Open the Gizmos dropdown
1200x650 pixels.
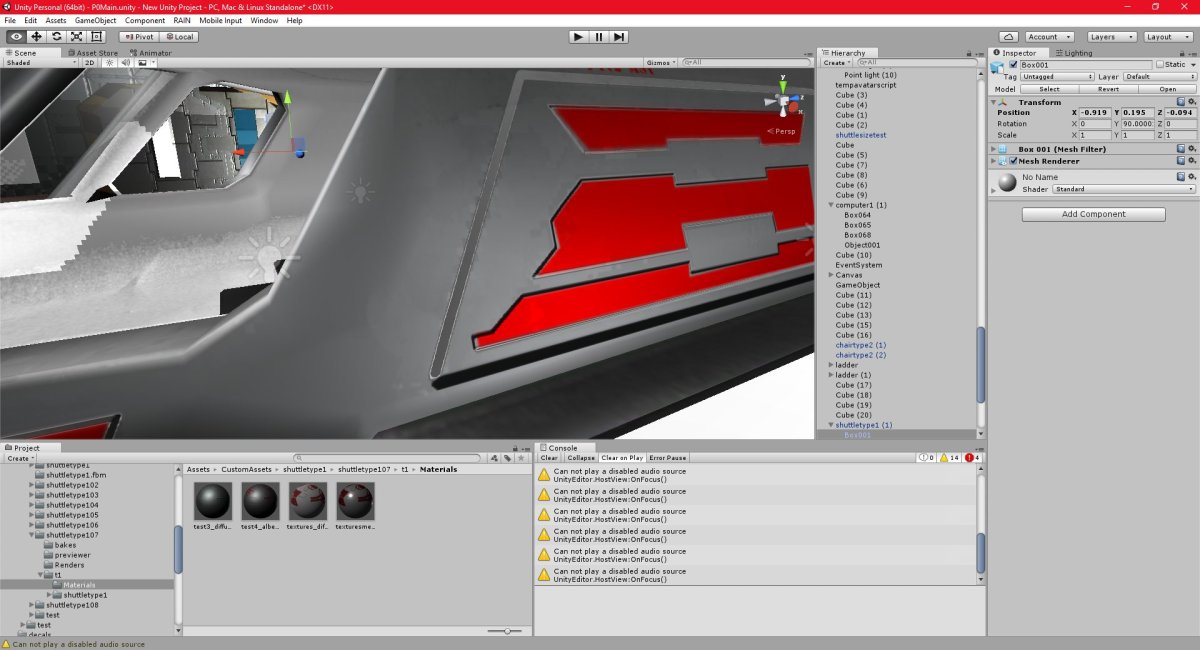[661, 62]
